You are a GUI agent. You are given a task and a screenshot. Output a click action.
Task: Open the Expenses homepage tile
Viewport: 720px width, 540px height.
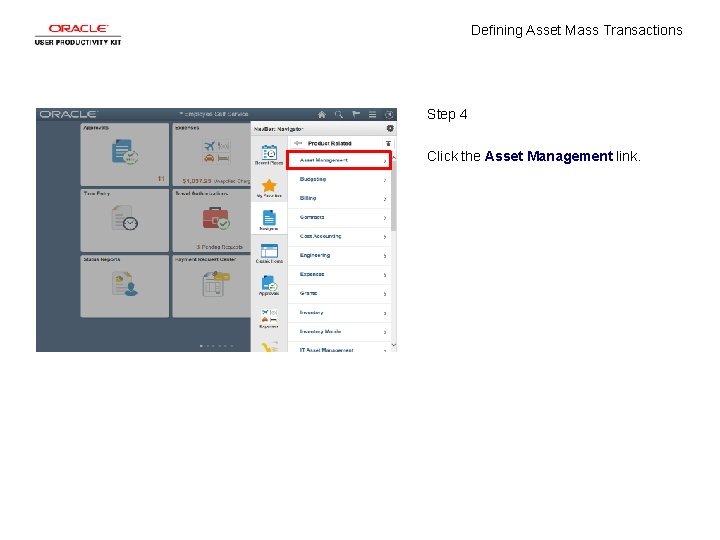click(212, 154)
